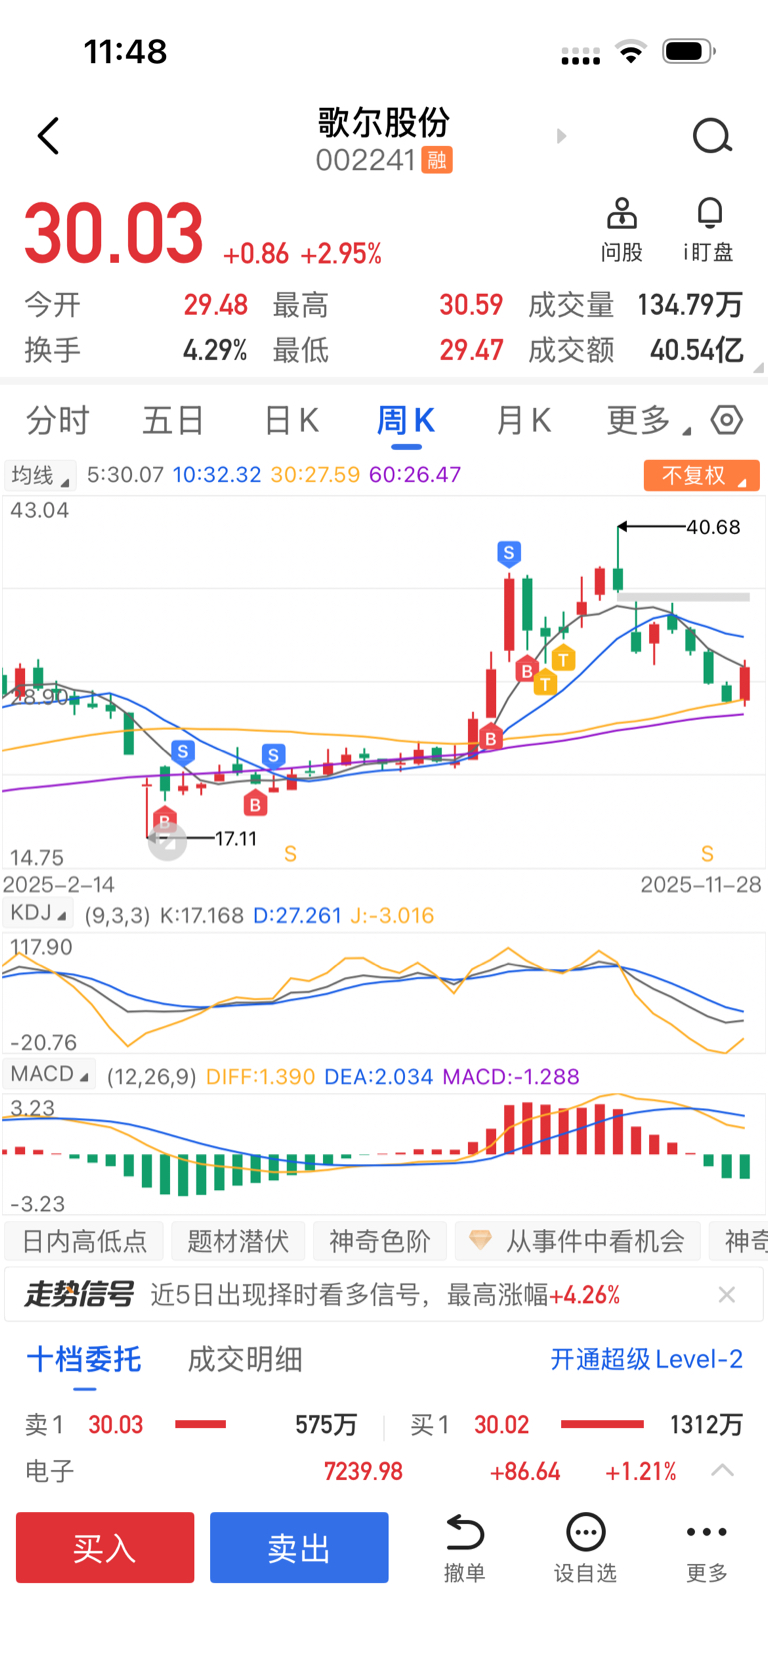
Task: Tap the blue S marker at the chart peak
Action: (509, 553)
